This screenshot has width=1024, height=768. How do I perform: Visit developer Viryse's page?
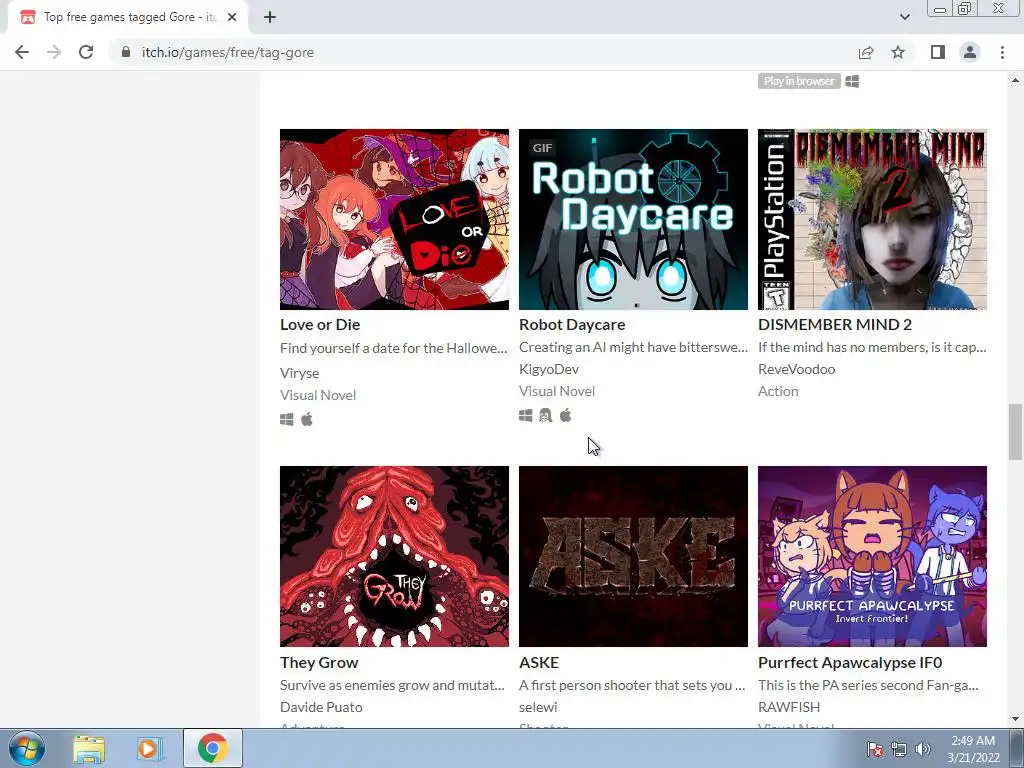(x=300, y=373)
